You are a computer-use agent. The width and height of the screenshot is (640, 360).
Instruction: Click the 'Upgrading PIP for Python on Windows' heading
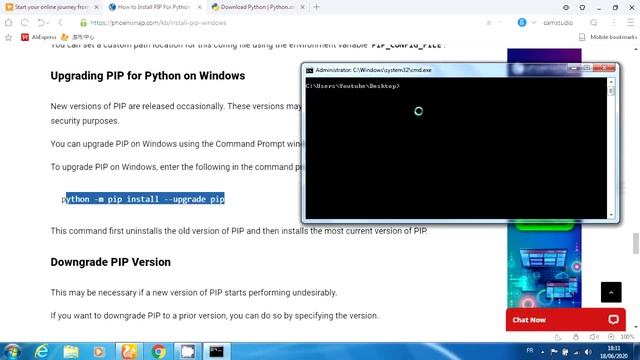click(x=148, y=76)
